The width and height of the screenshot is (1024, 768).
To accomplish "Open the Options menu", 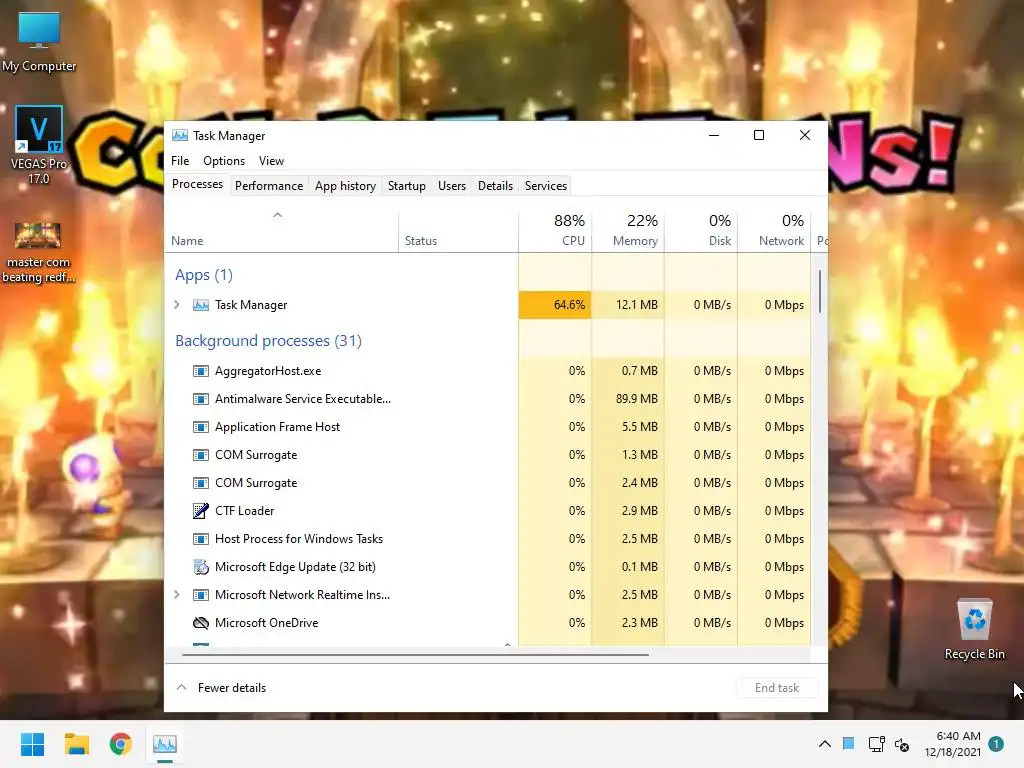I will [224, 161].
